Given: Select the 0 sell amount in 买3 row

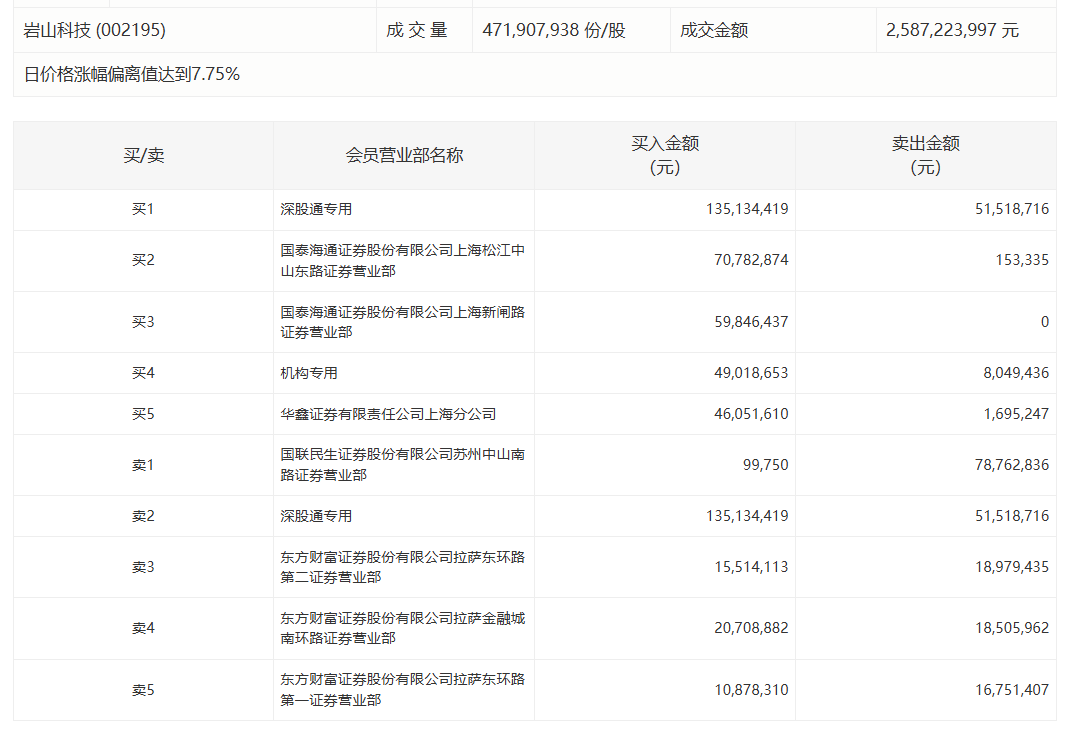Looking at the screenshot, I should [1045, 322].
